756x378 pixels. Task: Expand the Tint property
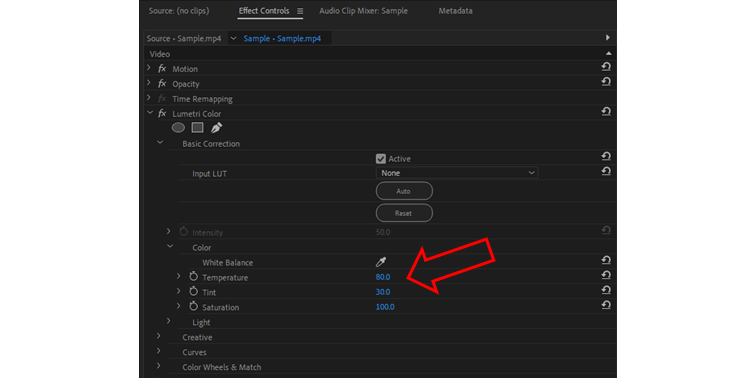[x=178, y=291]
